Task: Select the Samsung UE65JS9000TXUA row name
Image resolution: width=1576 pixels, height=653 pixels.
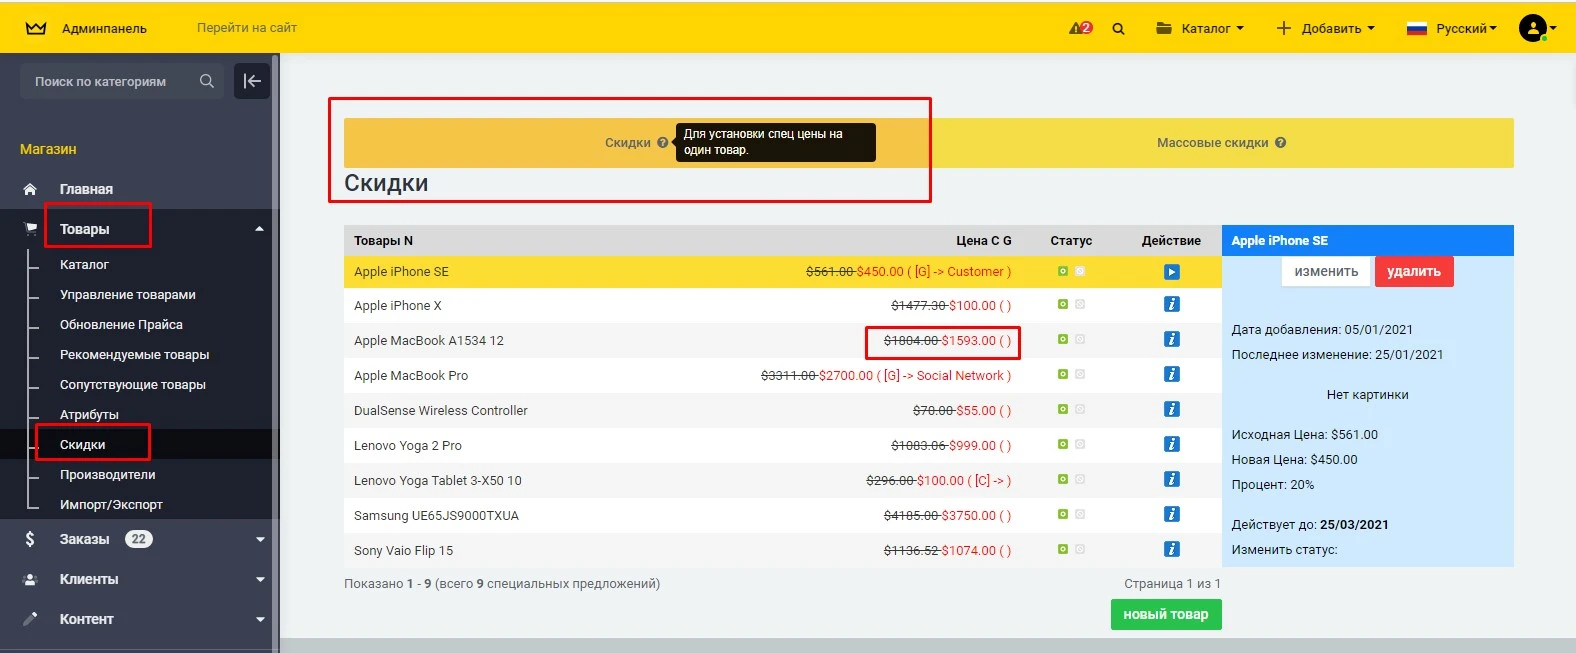Action: [436, 516]
